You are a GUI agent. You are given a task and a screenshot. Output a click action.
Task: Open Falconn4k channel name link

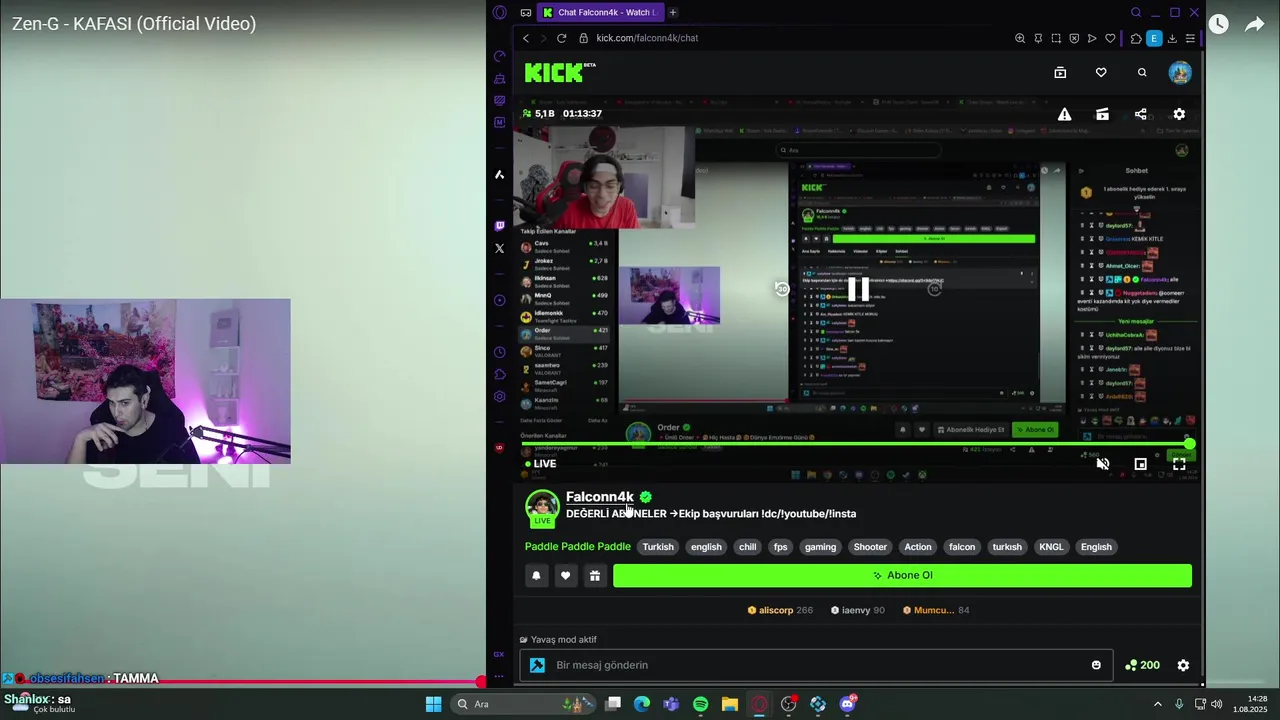600,497
